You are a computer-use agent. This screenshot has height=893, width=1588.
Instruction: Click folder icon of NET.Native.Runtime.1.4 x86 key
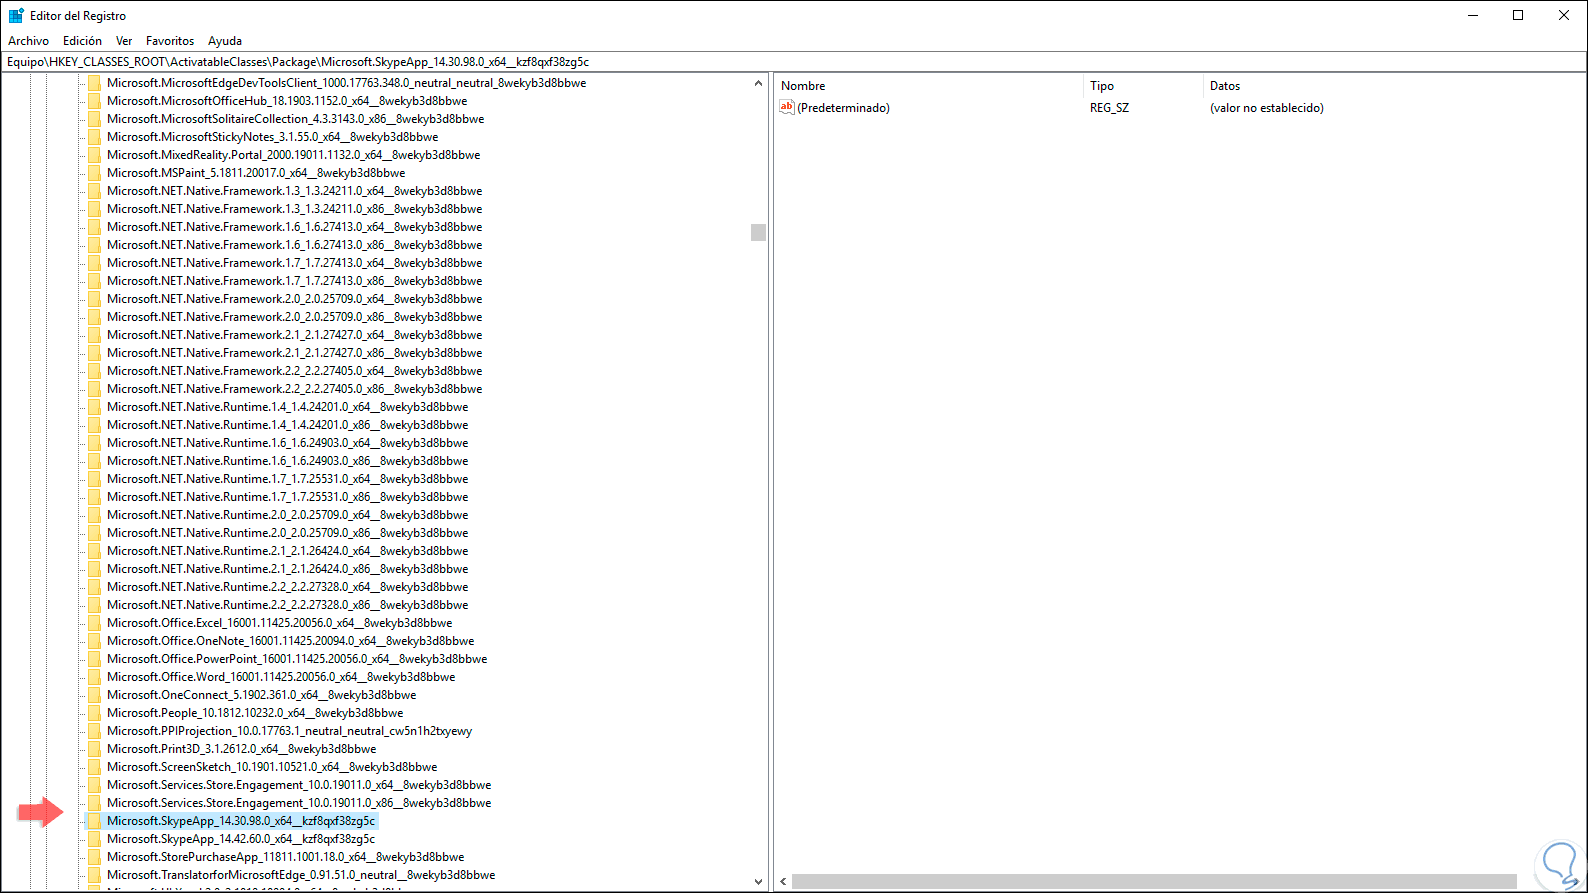tap(94, 425)
